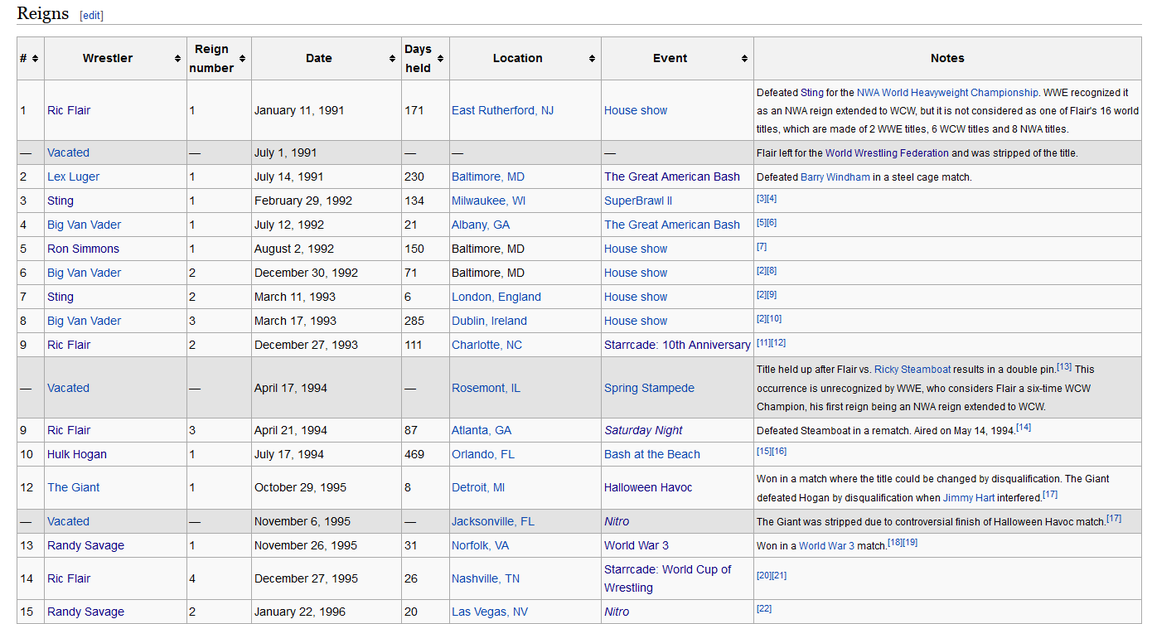Go to the Albany, GA link
Viewport: 1152px width, 624px height.
[x=480, y=225]
